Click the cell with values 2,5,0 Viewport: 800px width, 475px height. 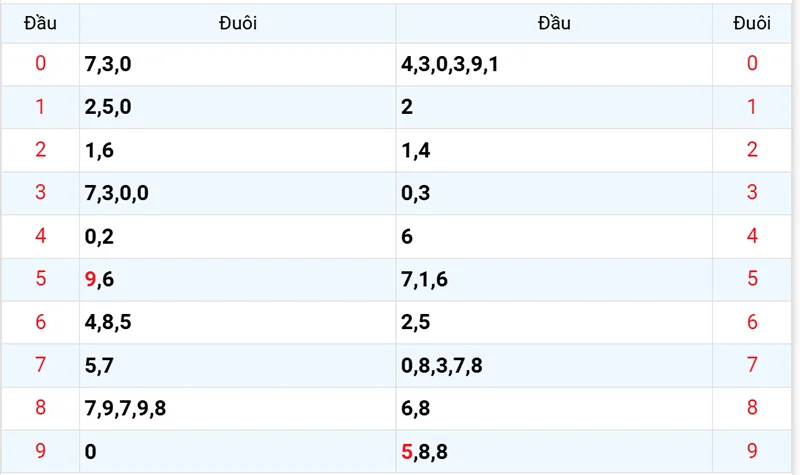pyautogui.click(x=108, y=107)
